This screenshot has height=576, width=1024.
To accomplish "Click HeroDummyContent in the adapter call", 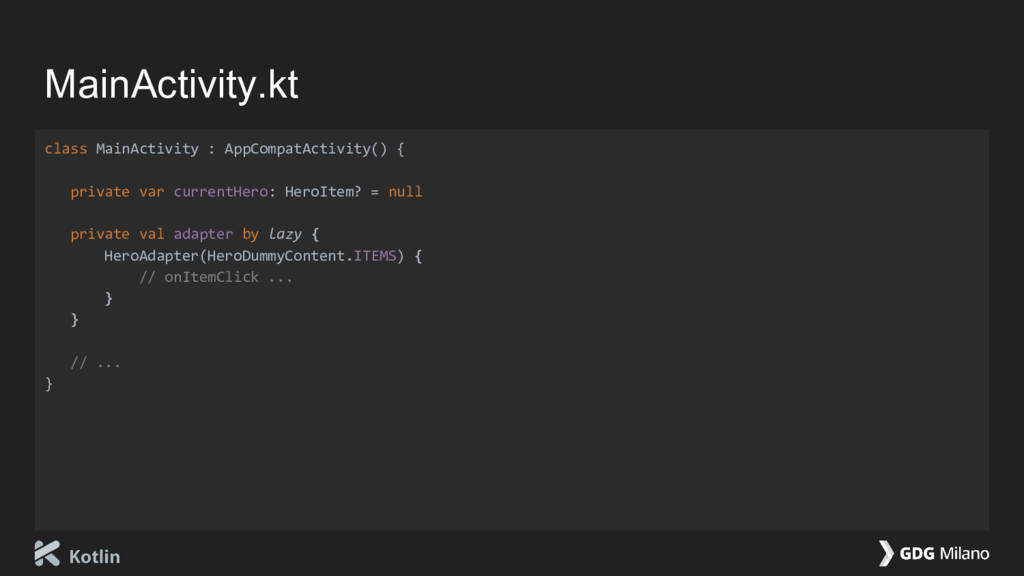I will (276, 255).
